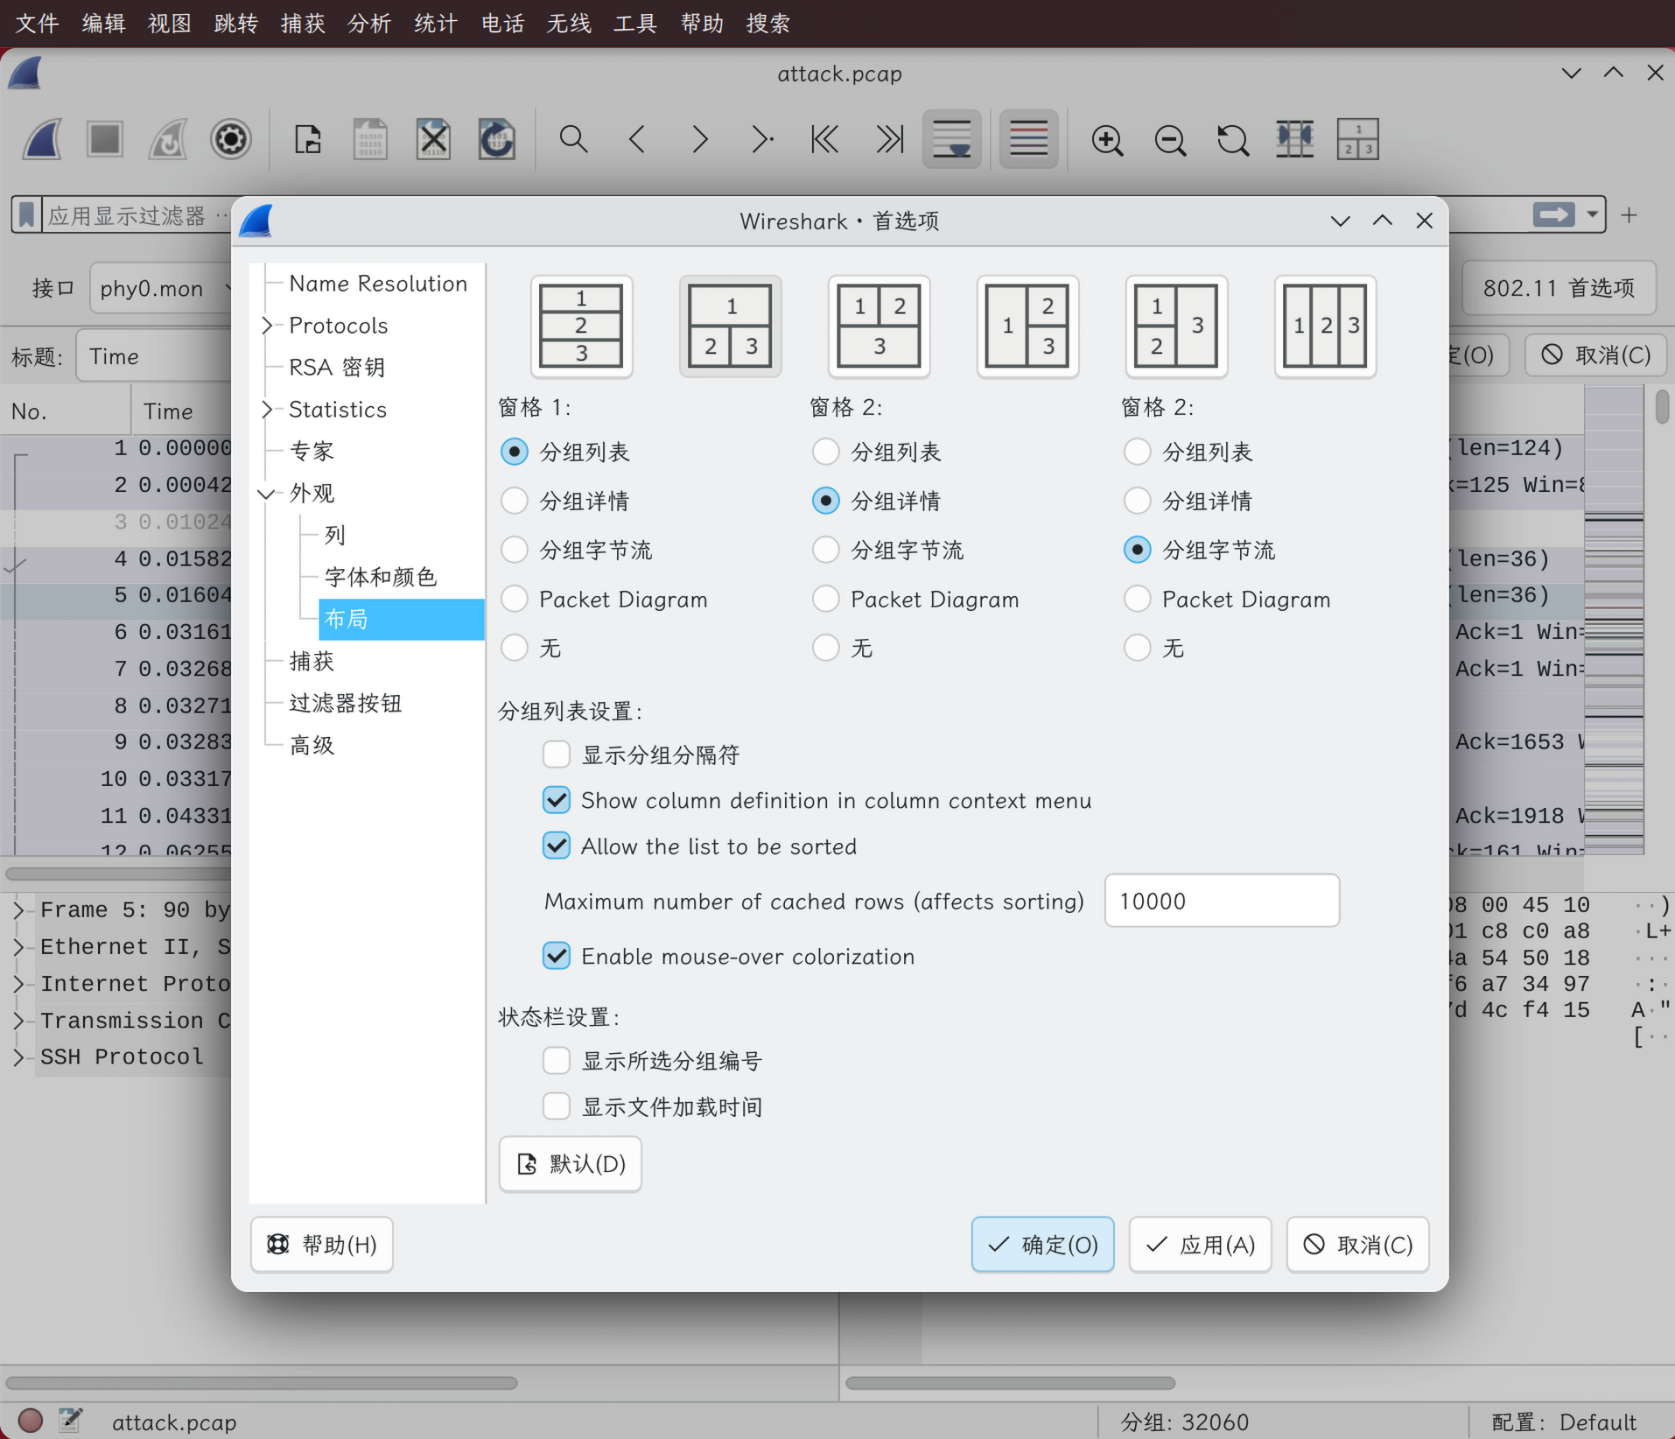Reset text to normal size
1675x1439 pixels.
[x=1233, y=140]
